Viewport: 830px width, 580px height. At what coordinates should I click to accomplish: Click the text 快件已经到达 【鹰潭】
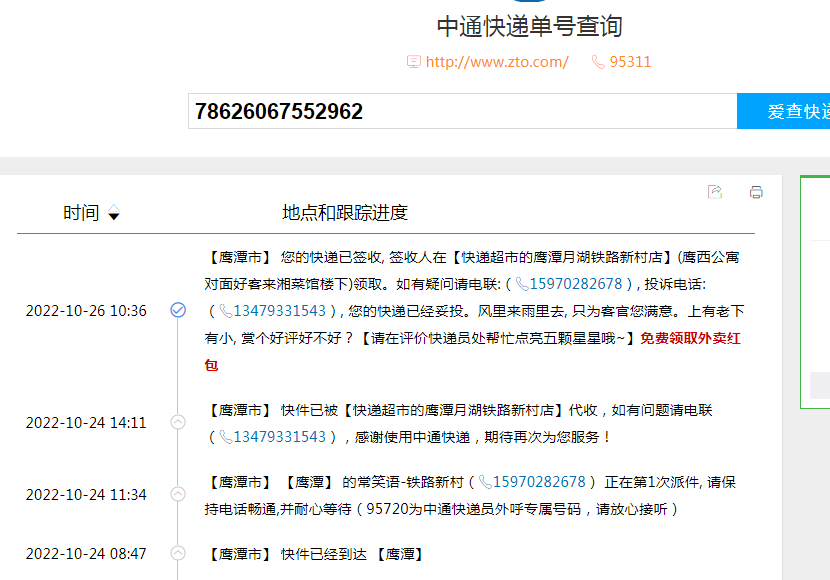pyautogui.click(x=353, y=554)
